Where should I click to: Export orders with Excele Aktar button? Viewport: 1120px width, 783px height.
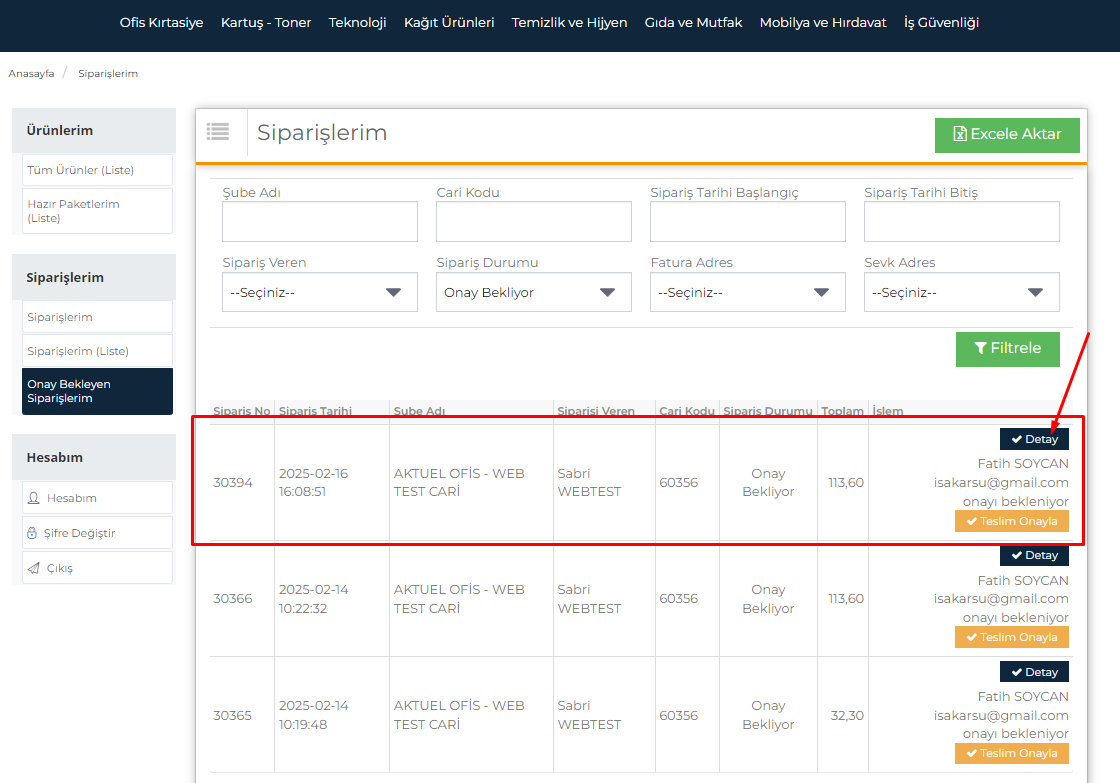(1007, 134)
